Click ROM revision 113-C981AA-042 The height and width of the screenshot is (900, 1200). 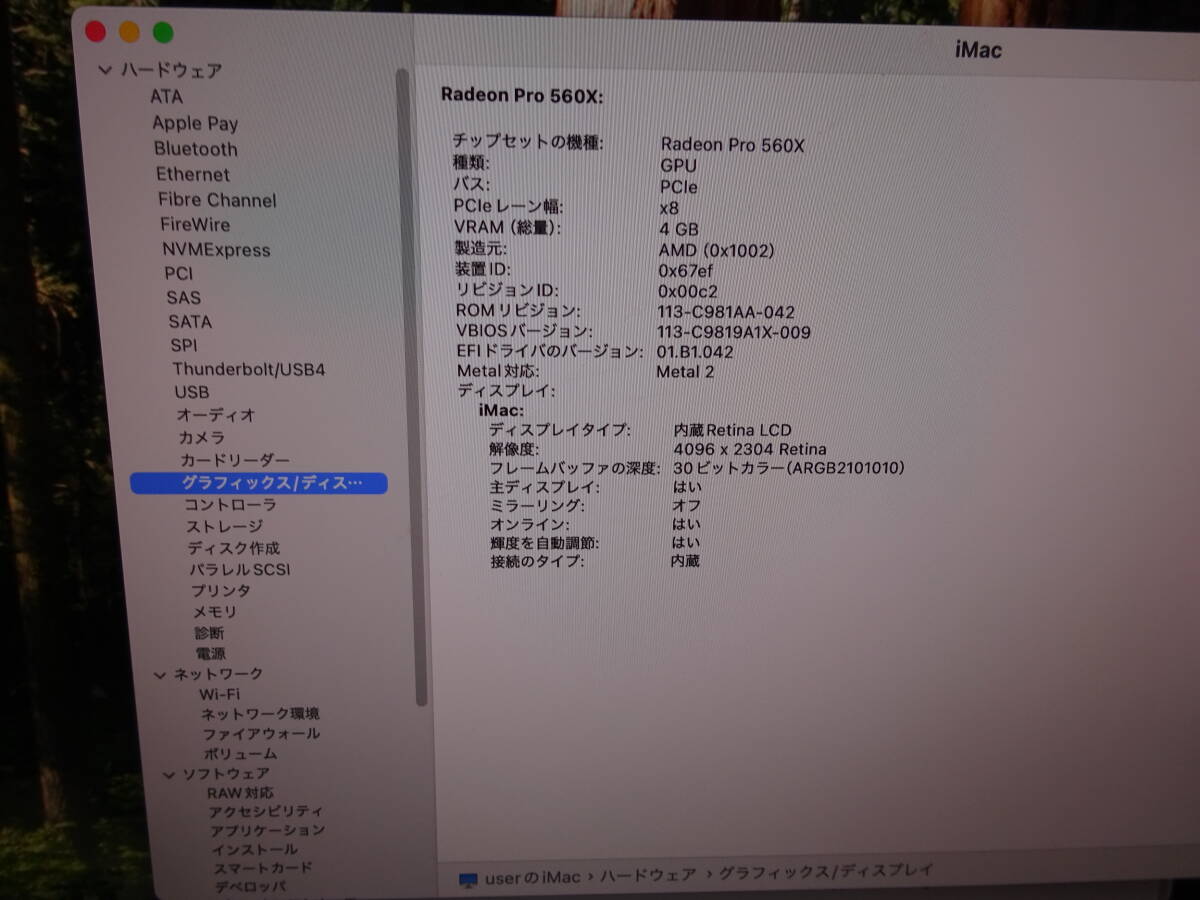pyautogui.click(x=726, y=312)
